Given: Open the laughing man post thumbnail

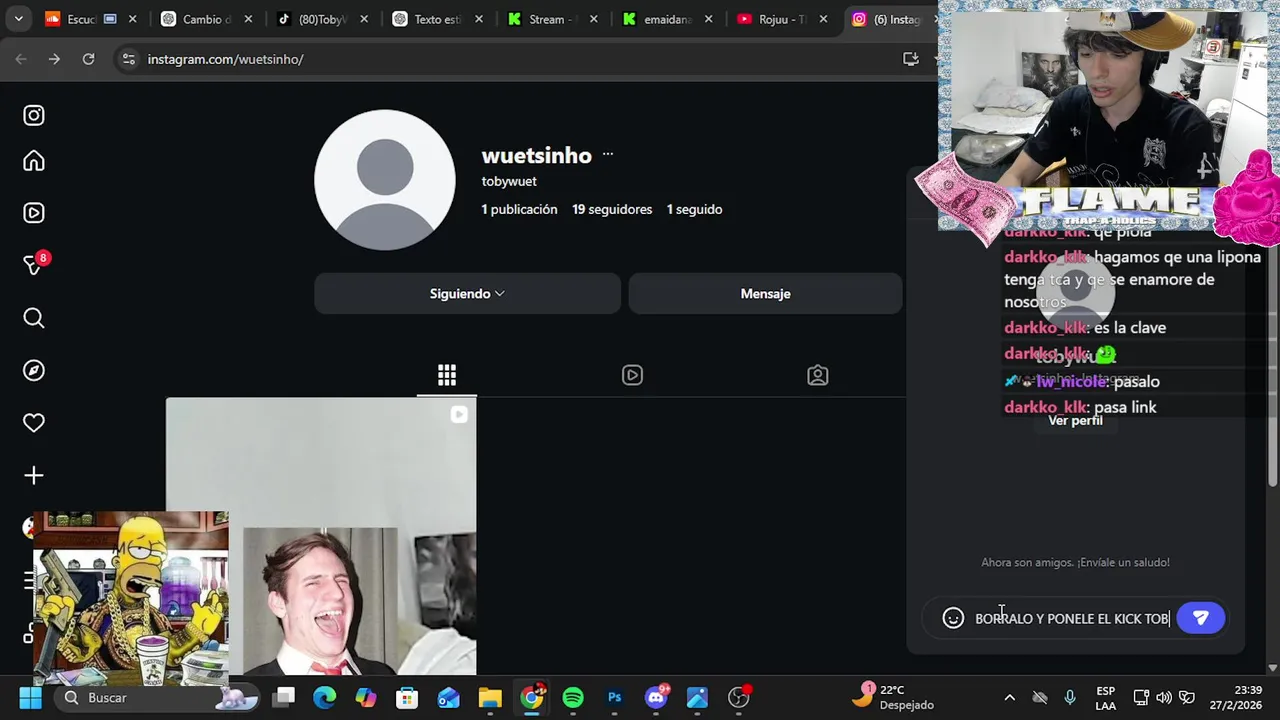Looking at the screenshot, I should [x=321, y=536].
